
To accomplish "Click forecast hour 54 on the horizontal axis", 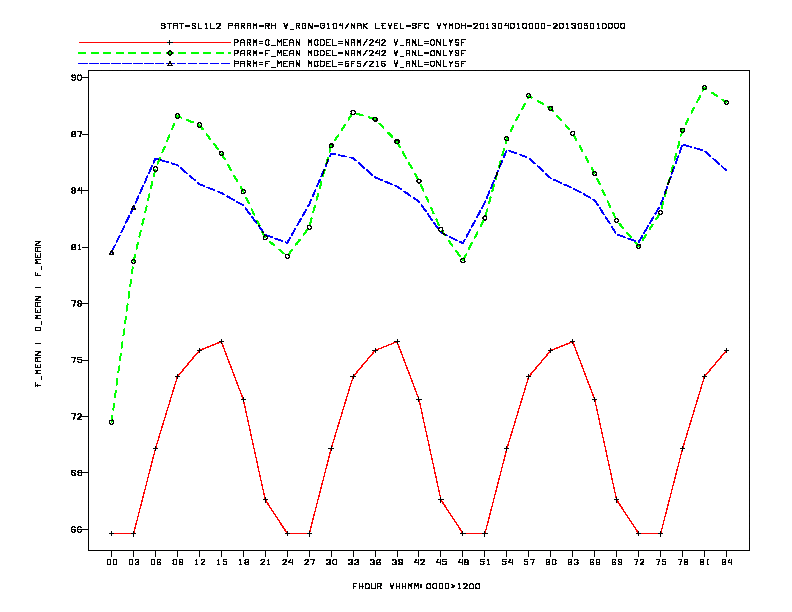I will (x=507, y=562).
